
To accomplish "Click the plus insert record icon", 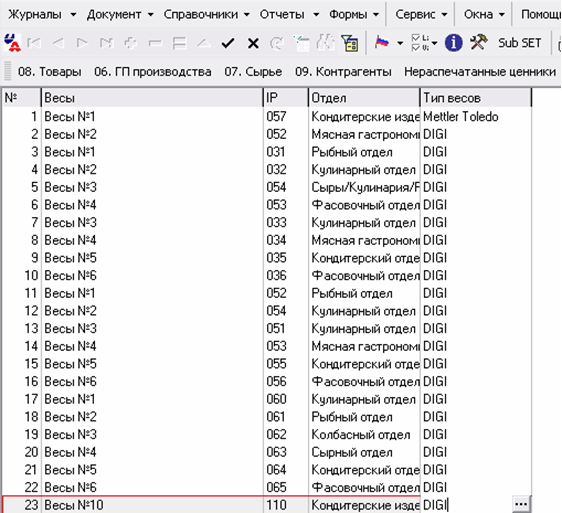I will (130, 43).
